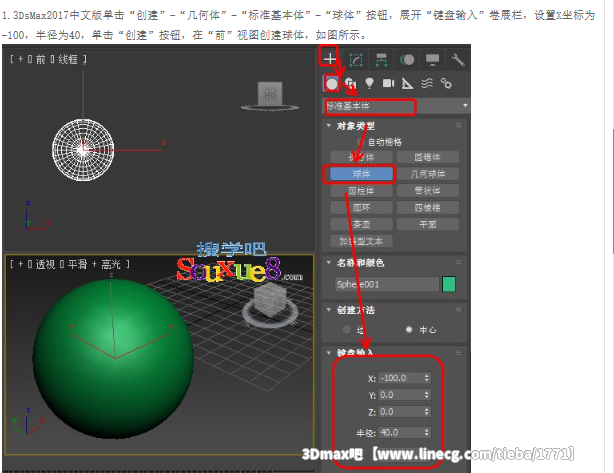Click the 茶壶 teapot button

pyautogui.click(x=361, y=224)
